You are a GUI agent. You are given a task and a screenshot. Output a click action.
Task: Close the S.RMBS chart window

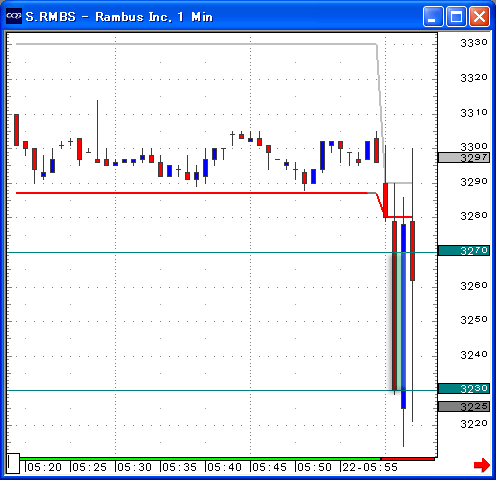tap(479, 16)
